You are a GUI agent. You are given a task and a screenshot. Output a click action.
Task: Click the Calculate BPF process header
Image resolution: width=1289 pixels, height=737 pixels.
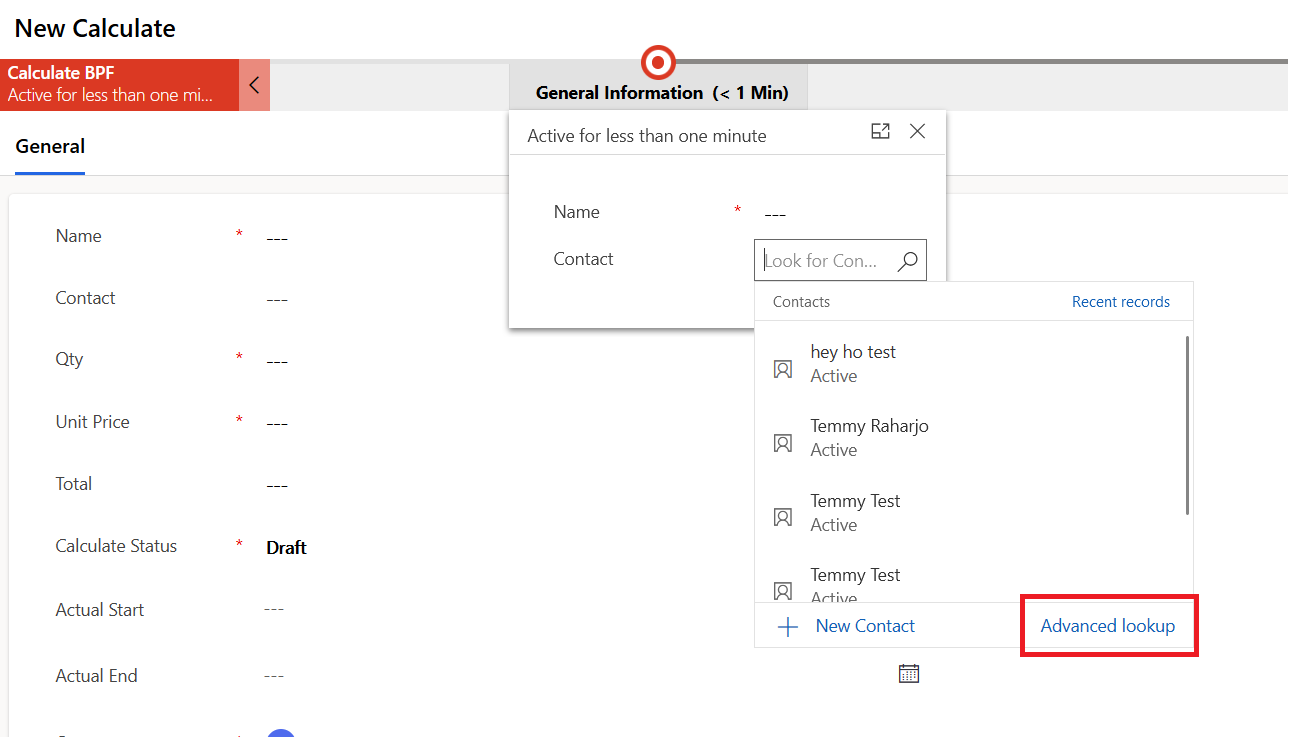click(x=120, y=85)
